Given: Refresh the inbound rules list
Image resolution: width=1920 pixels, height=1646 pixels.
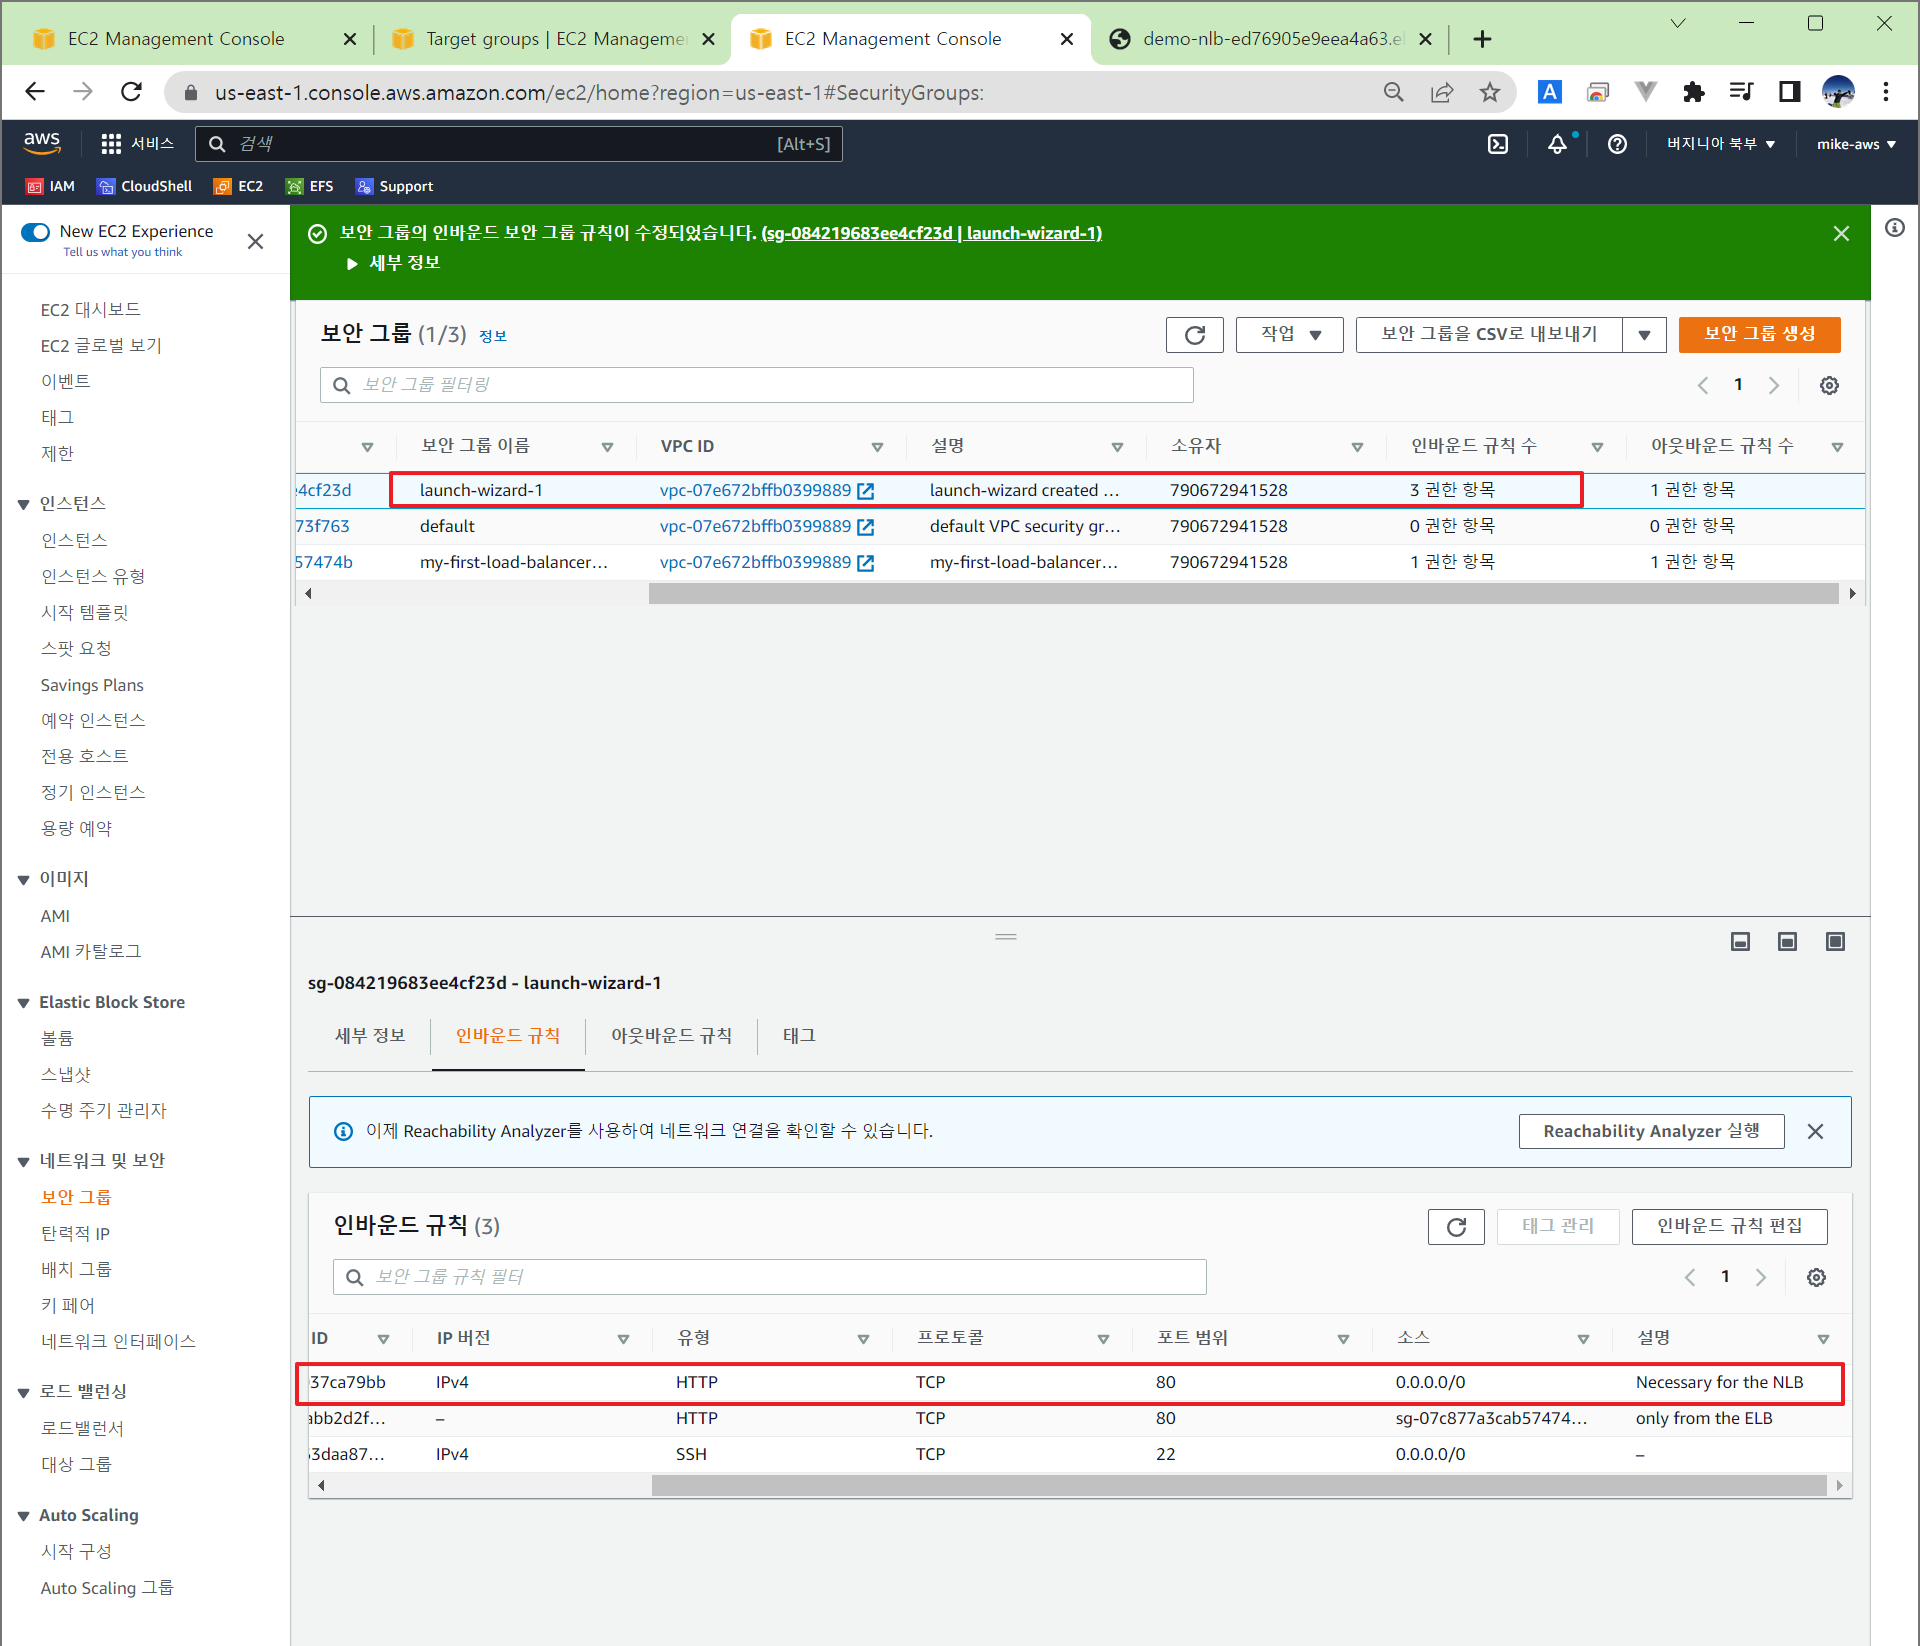Looking at the screenshot, I should 1455,1226.
